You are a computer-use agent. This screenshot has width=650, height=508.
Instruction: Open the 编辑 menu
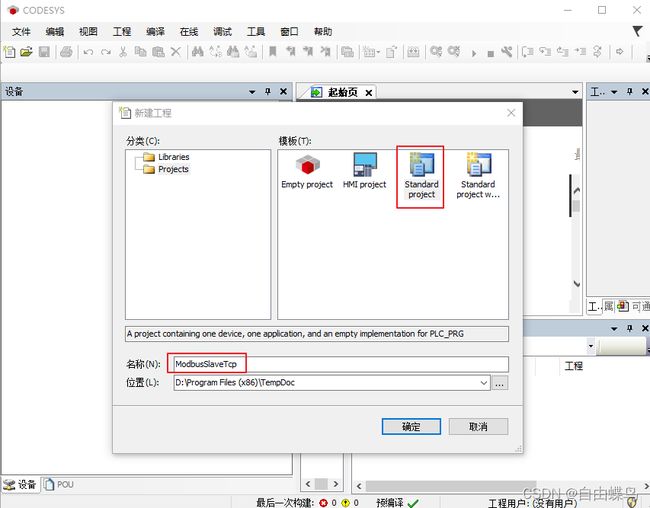tap(54, 32)
